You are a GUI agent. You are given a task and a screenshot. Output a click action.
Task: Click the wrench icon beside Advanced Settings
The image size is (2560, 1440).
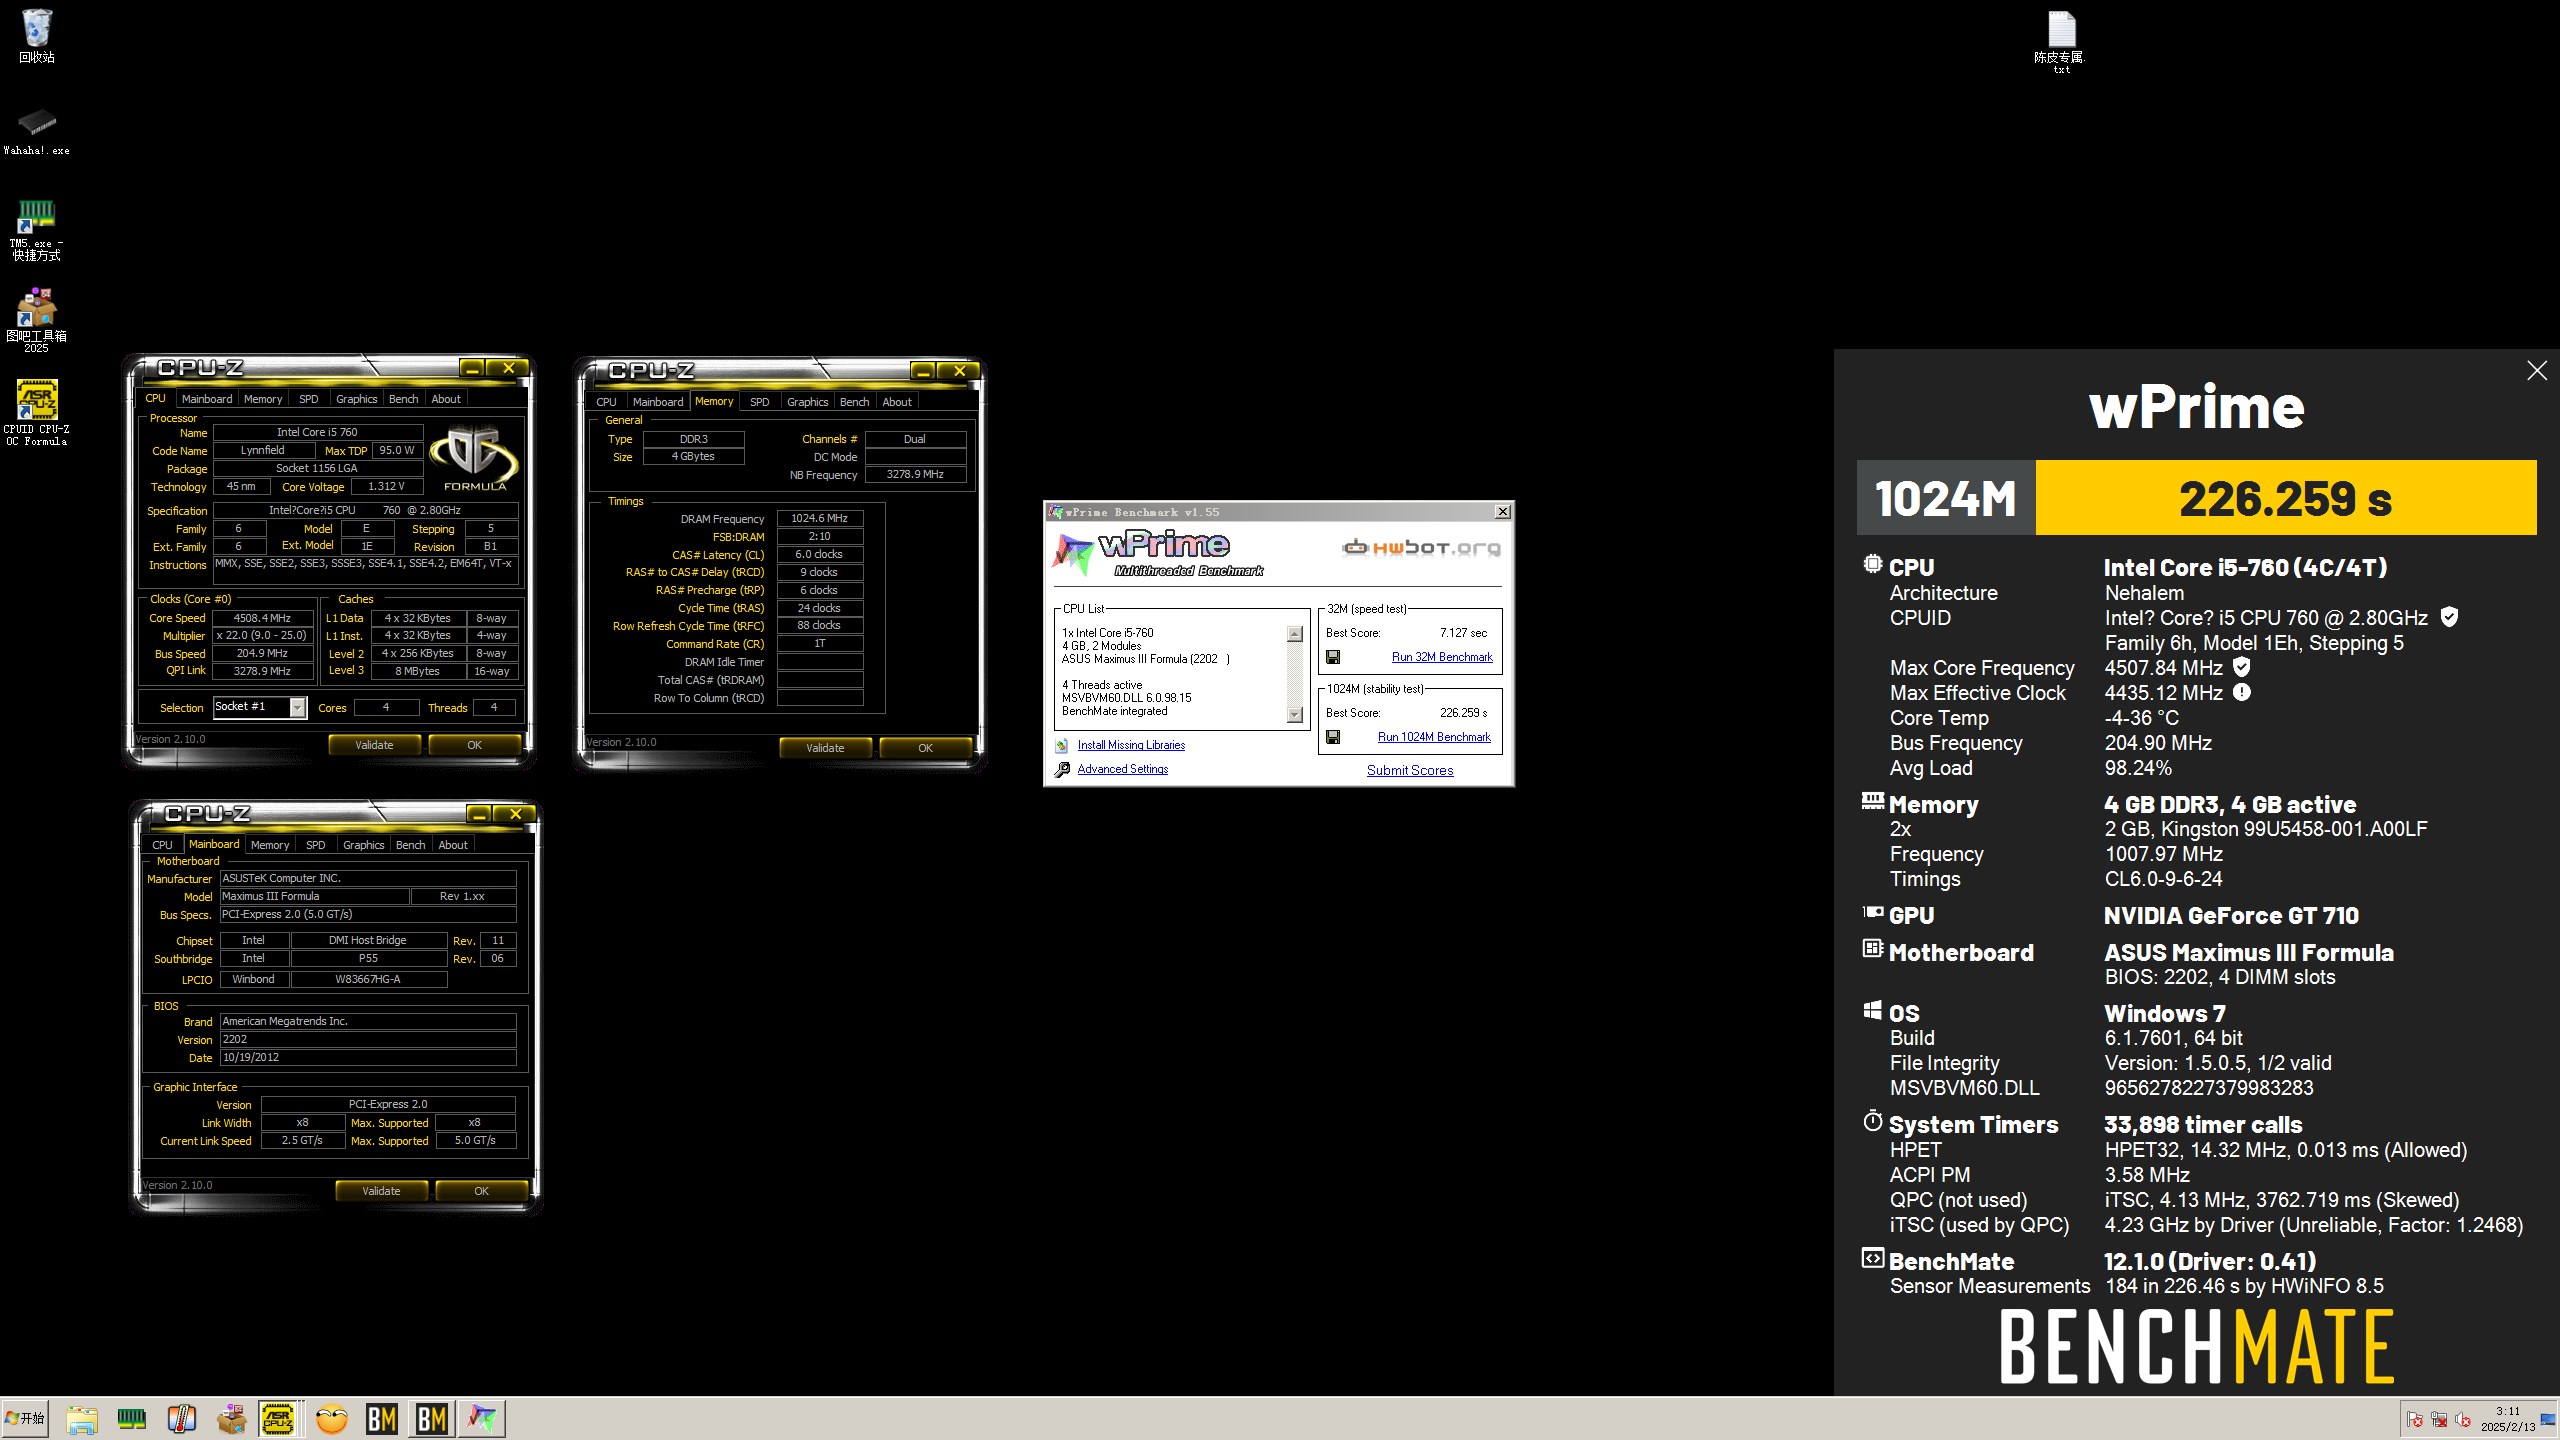(x=1062, y=769)
